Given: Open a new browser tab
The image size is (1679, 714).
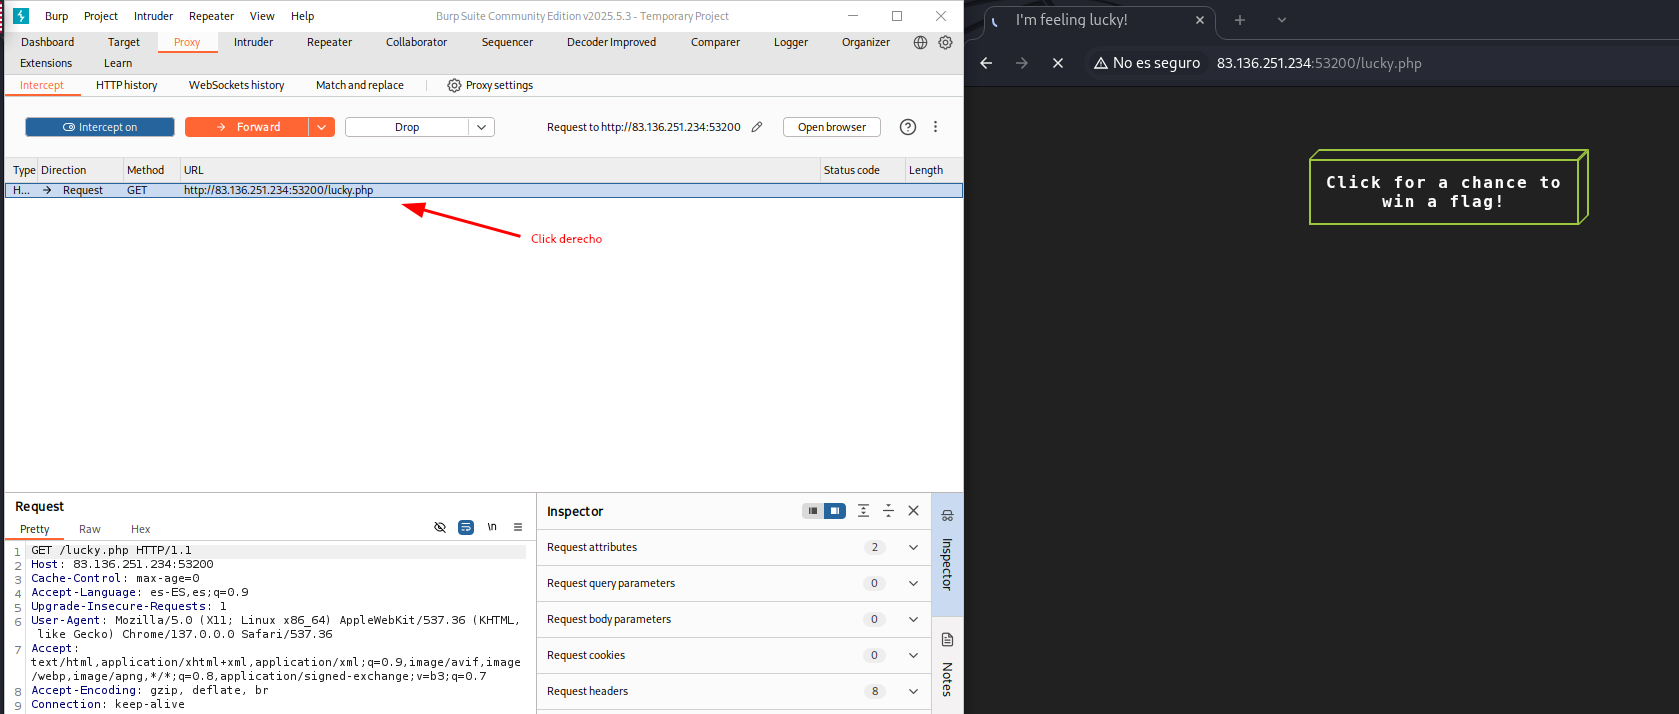Looking at the screenshot, I should (x=1240, y=20).
